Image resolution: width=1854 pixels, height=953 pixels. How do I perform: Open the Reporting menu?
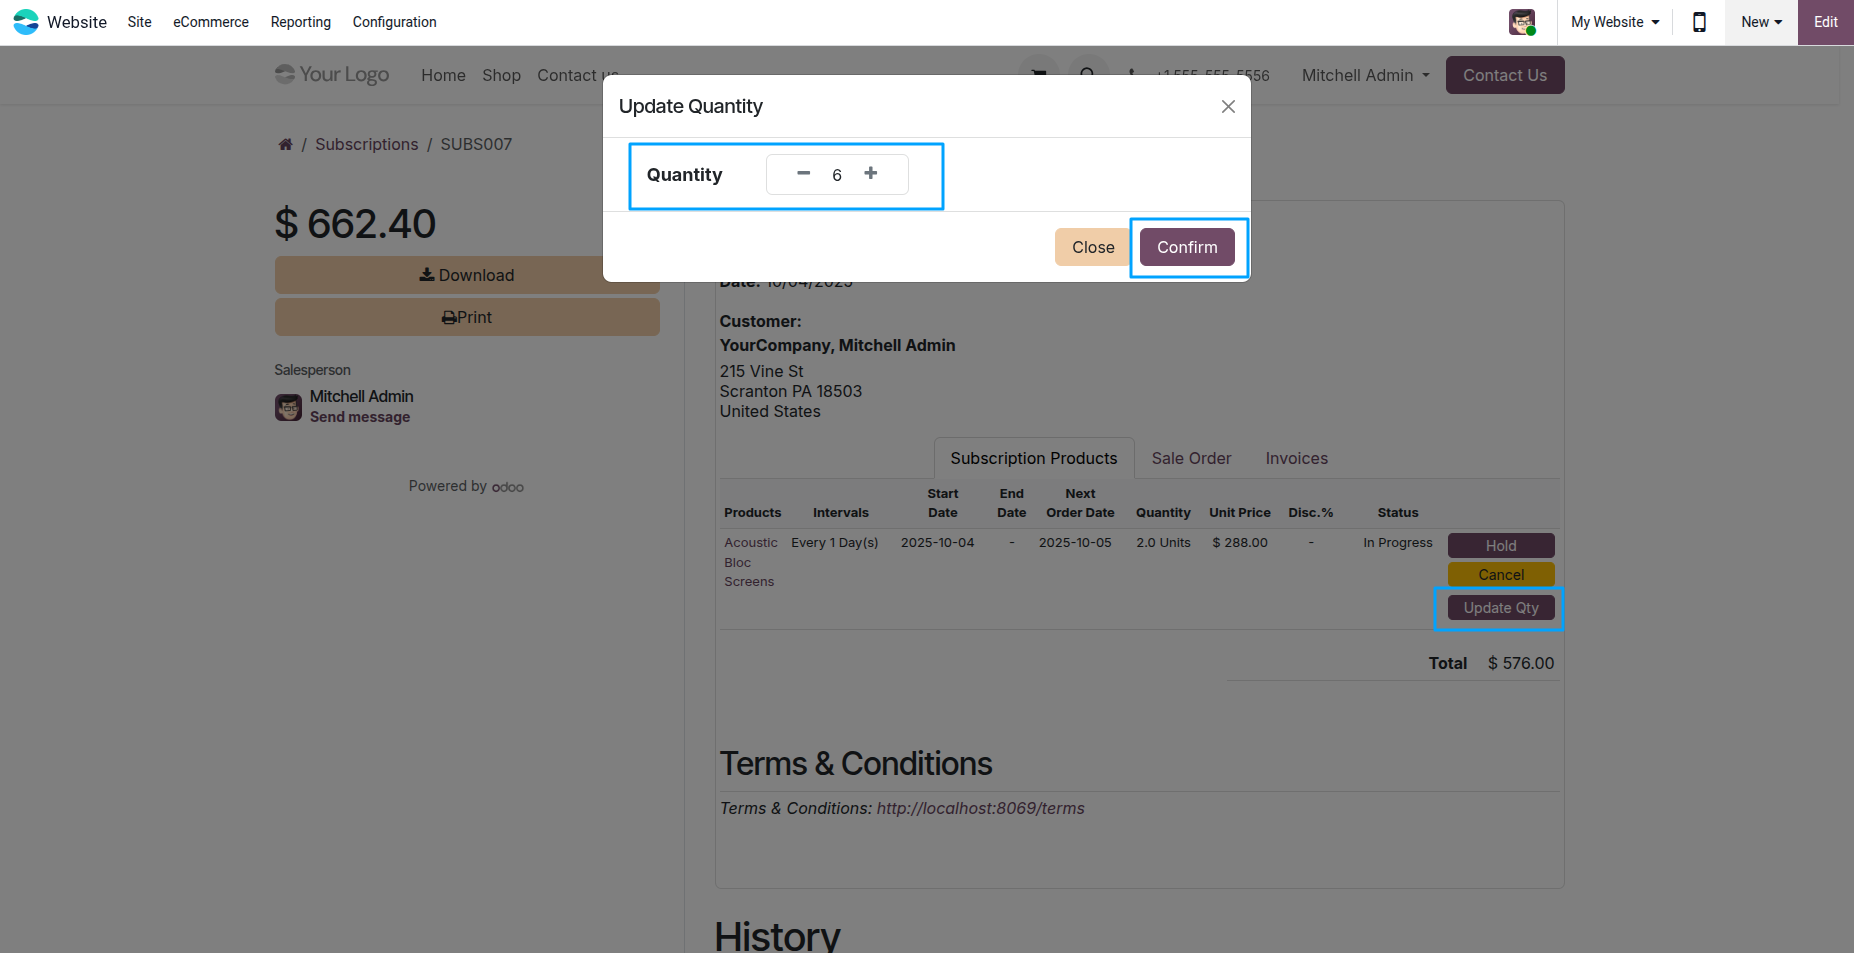pos(301,22)
